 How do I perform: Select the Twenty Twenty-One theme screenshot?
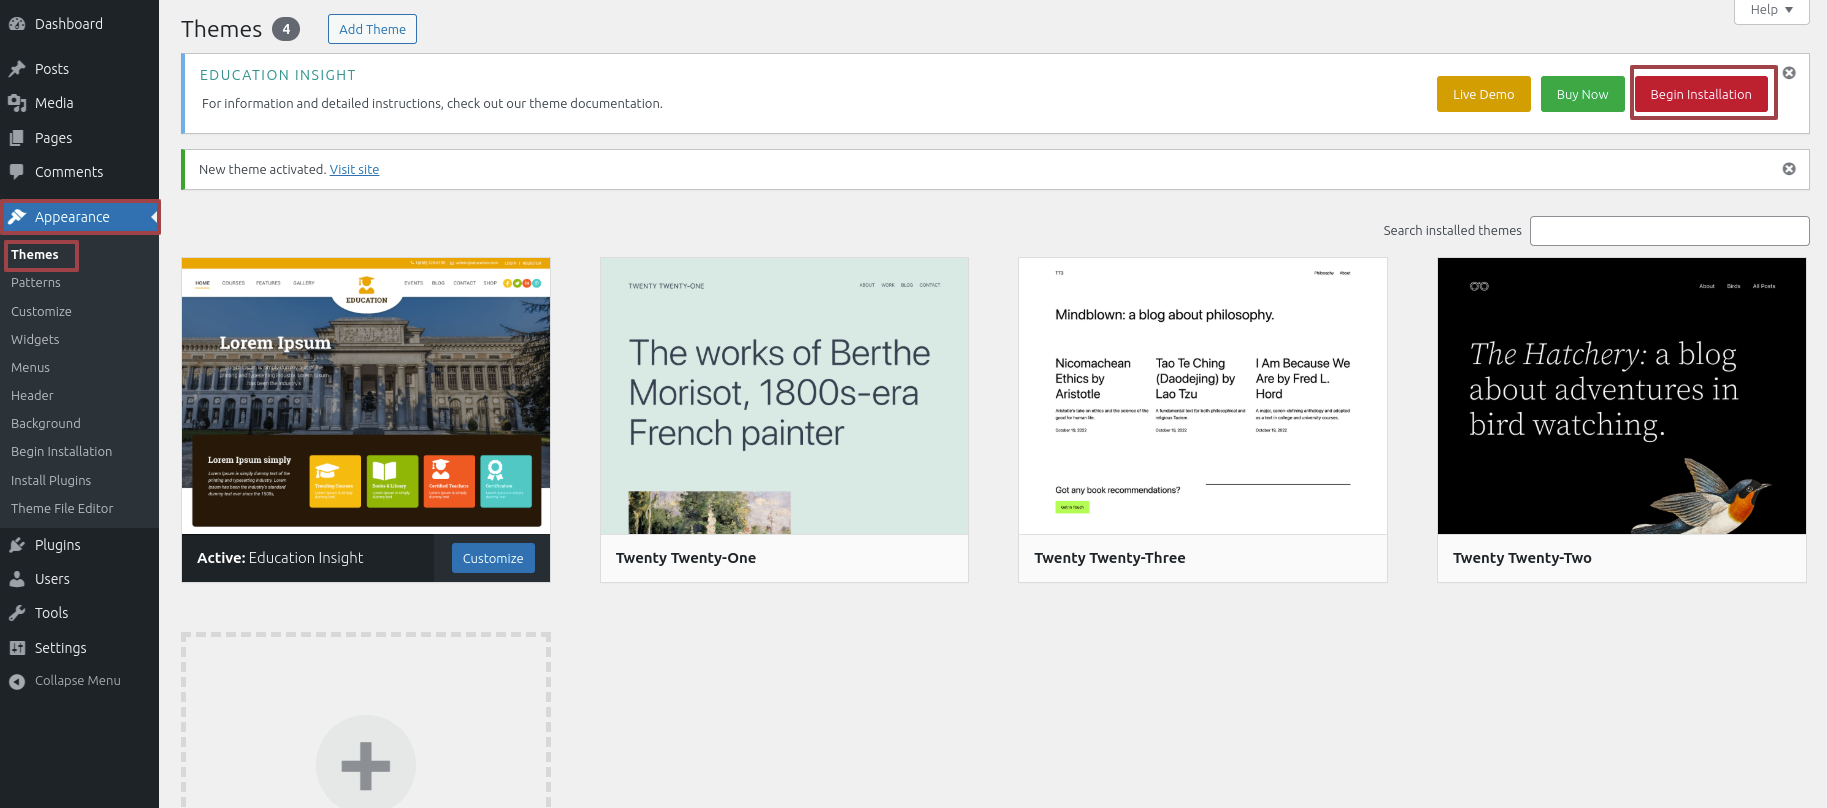point(784,396)
